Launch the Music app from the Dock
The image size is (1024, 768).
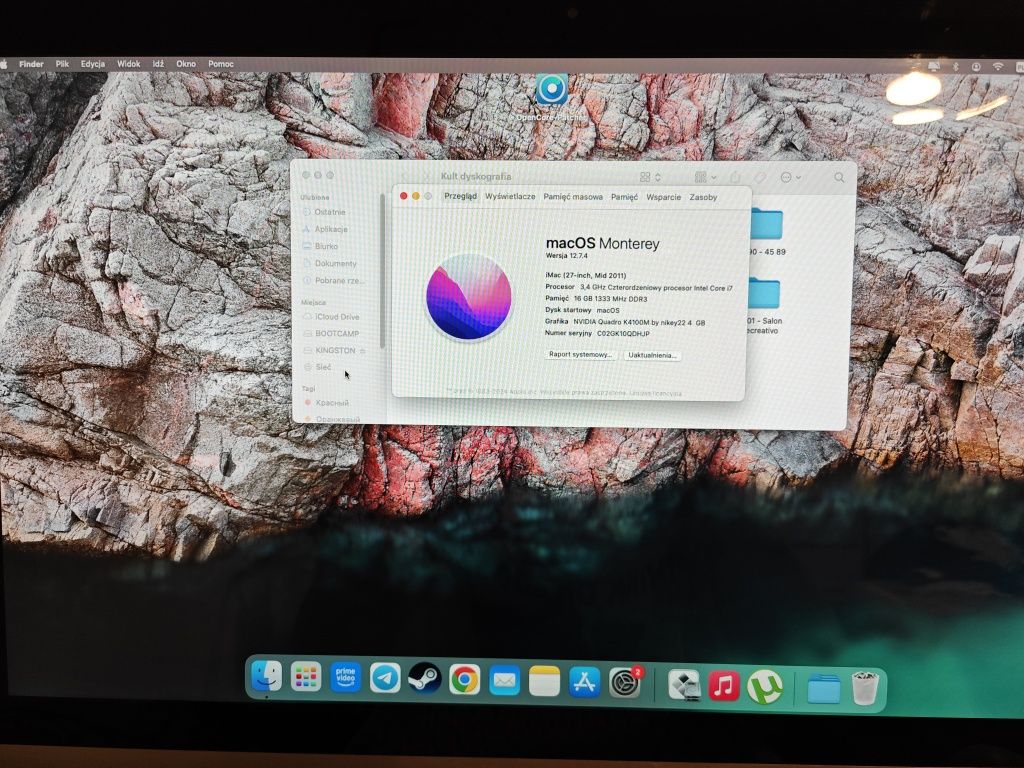pos(724,686)
